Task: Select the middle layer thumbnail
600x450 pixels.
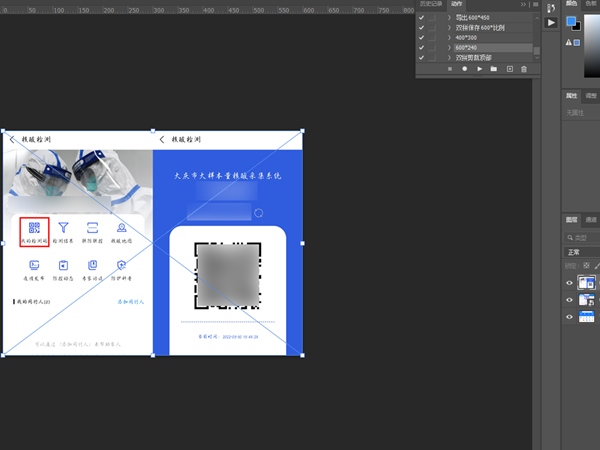Action: coord(586,300)
